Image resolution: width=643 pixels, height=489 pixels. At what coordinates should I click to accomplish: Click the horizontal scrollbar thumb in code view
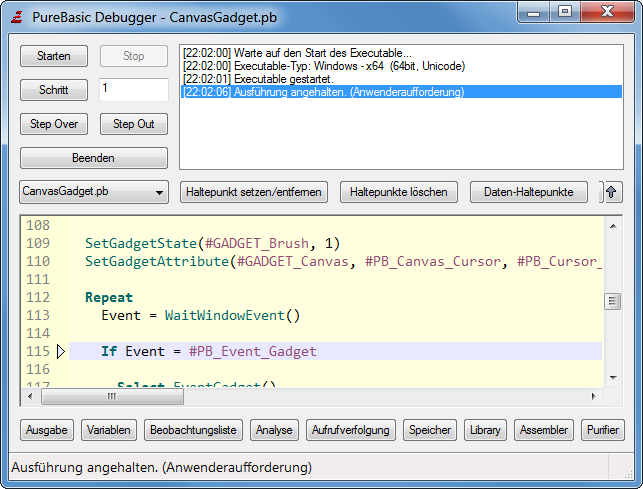click(x=112, y=396)
